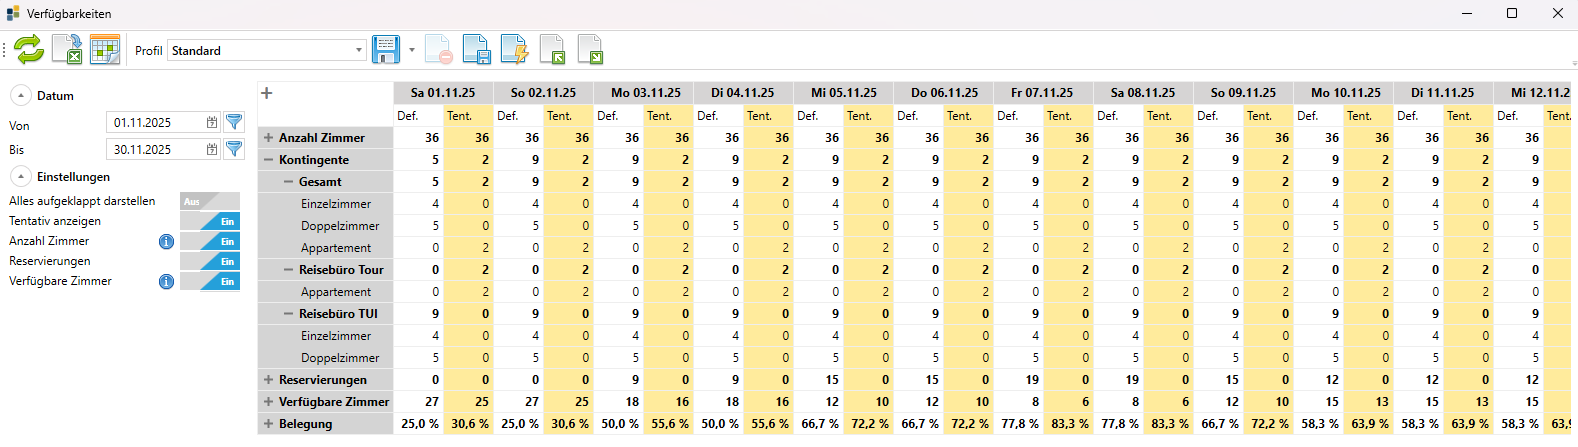Turn off the Tentativ anzeigen switch
Image resolution: width=1578 pixels, height=447 pixels.
coord(210,221)
